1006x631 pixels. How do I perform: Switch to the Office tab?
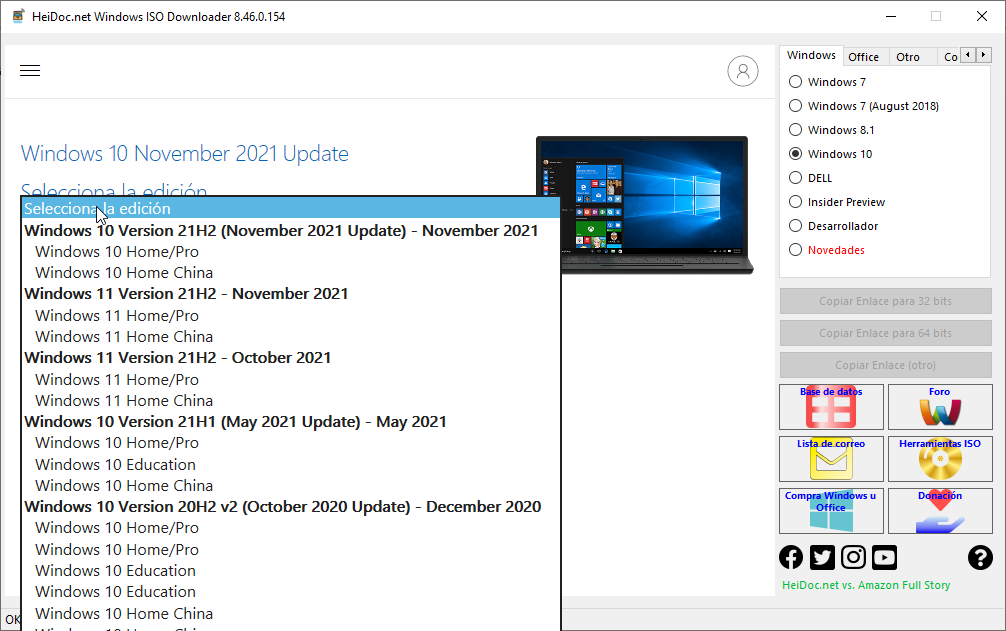[x=864, y=57]
